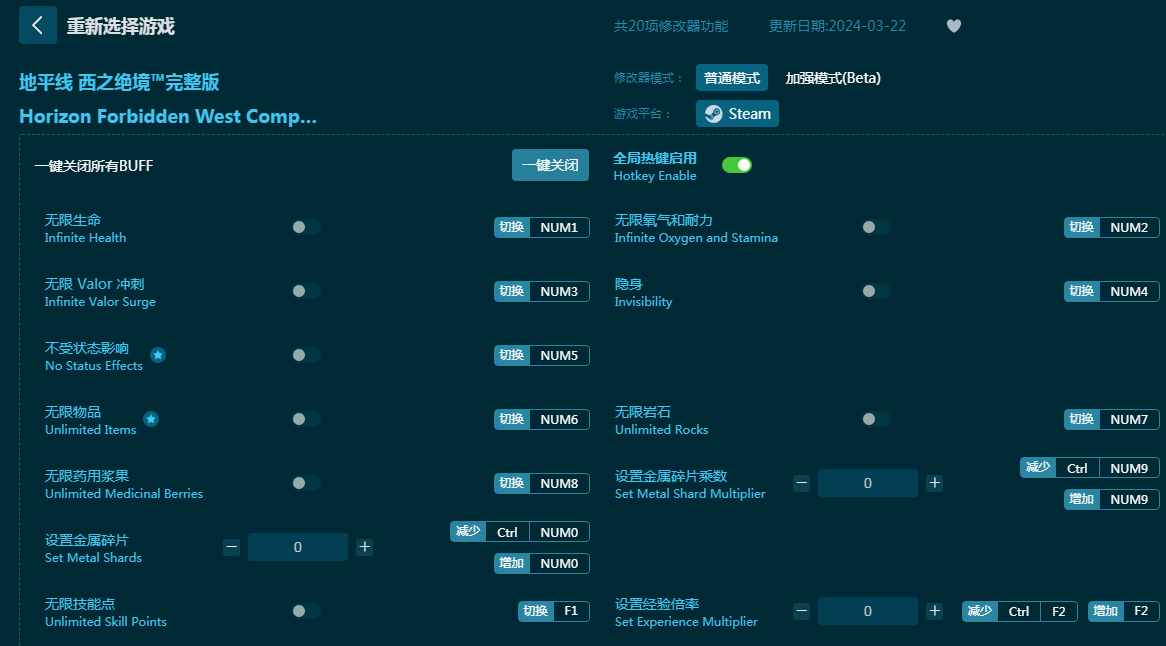The width and height of the screenshot is (1166, 646).
Task: Click the heart favorite icon
Action: pos(954,26)
